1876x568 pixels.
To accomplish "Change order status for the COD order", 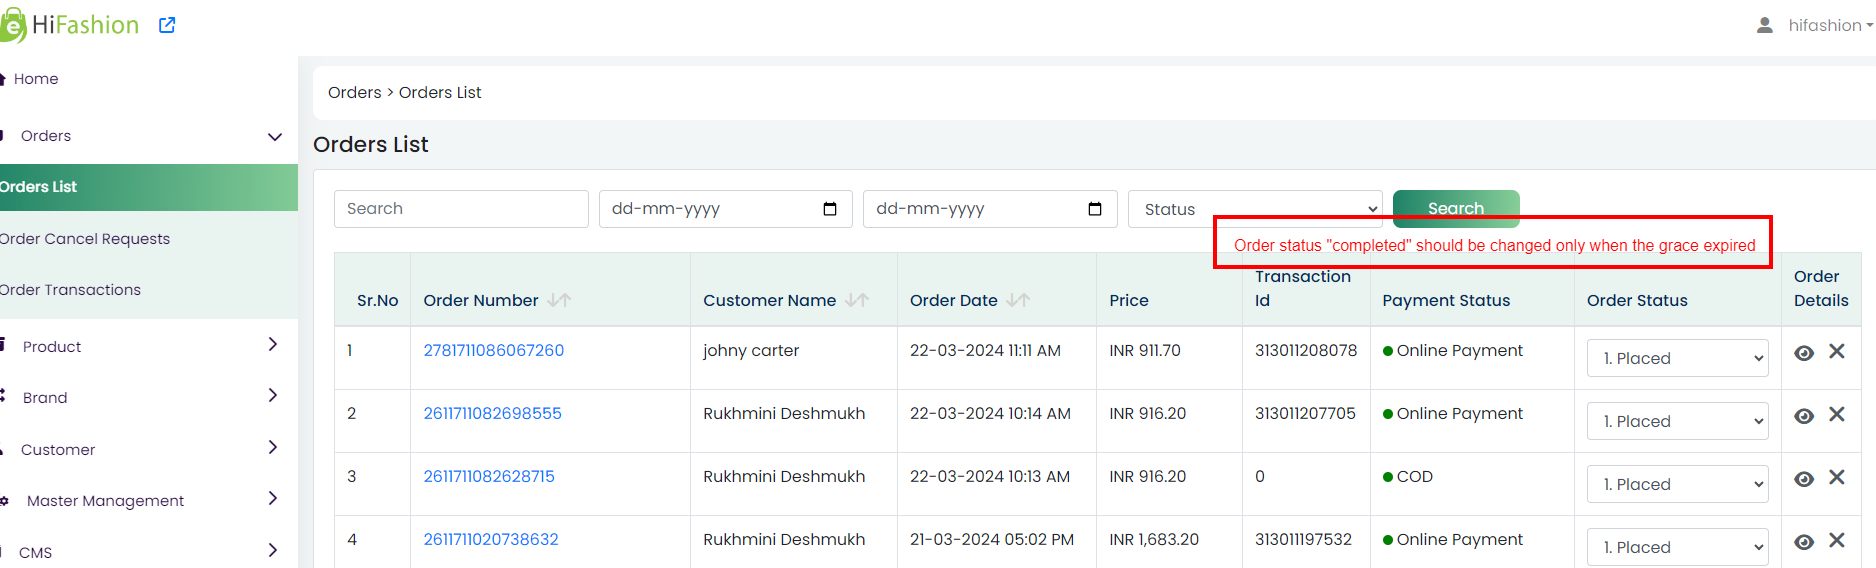I will [x=1678, y=484].
